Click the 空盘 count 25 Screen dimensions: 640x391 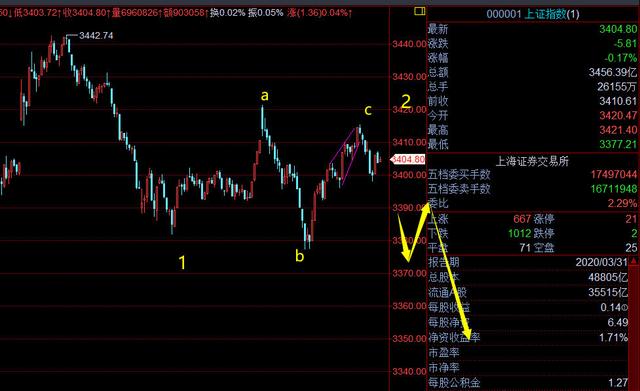coord(631,248)
